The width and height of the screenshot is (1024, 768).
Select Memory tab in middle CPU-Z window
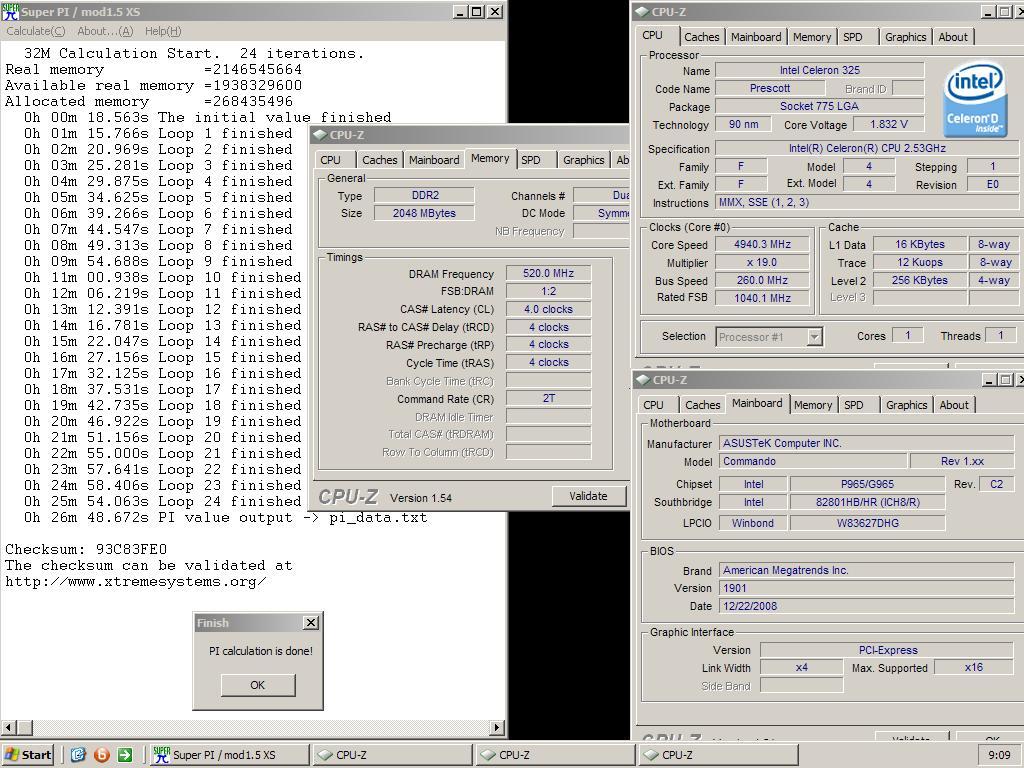[490, 158]
